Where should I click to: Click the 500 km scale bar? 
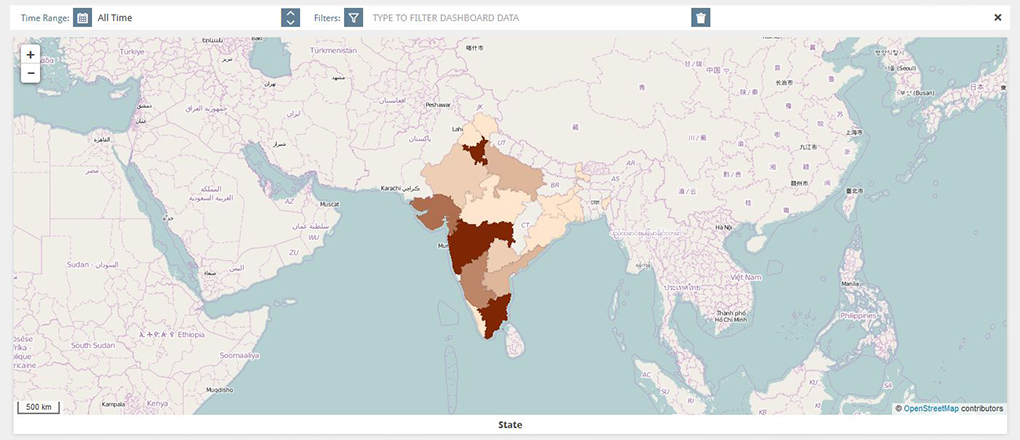point(40,406)
